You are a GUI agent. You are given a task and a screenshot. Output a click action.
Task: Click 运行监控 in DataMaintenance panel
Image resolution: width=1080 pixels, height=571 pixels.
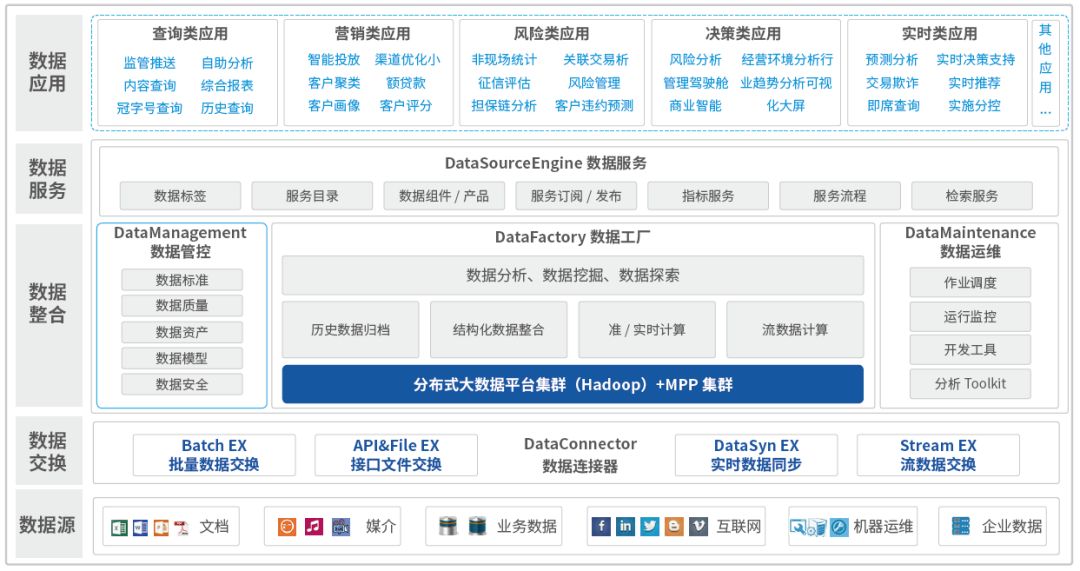pyautogui.click(x=970, y=317)
